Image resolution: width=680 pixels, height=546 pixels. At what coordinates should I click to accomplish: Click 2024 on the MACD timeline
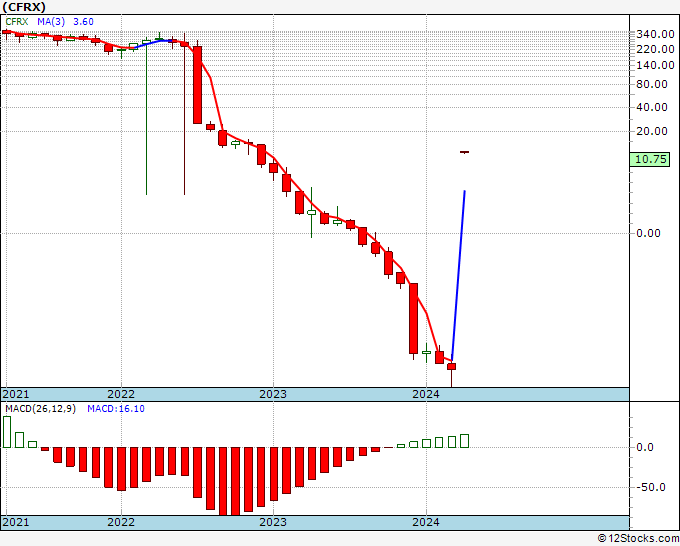pos(426,522)
